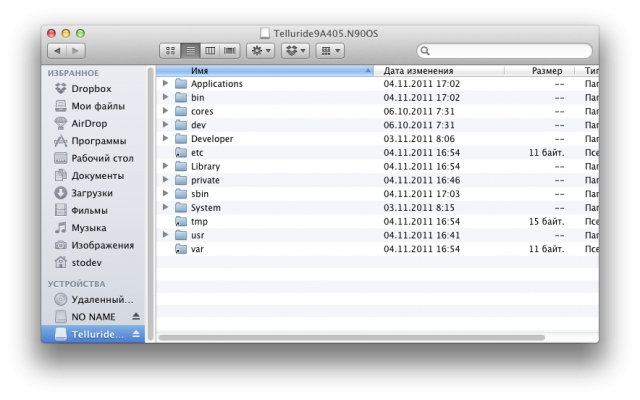Click the sbin folder date 04.11.2011 17:03
Viewport: 640px width, 400px height.
422,194
